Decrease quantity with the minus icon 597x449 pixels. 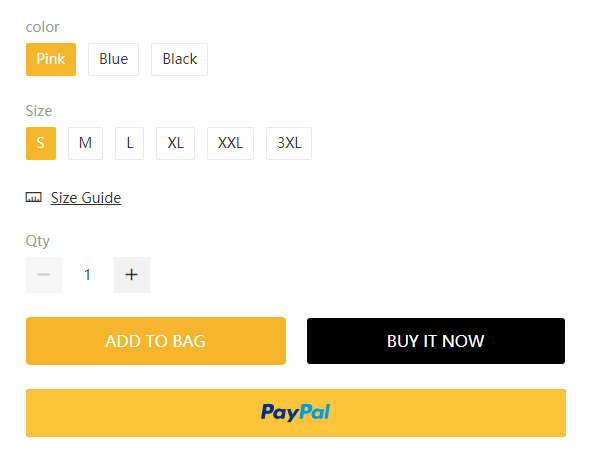coord(44,275)
